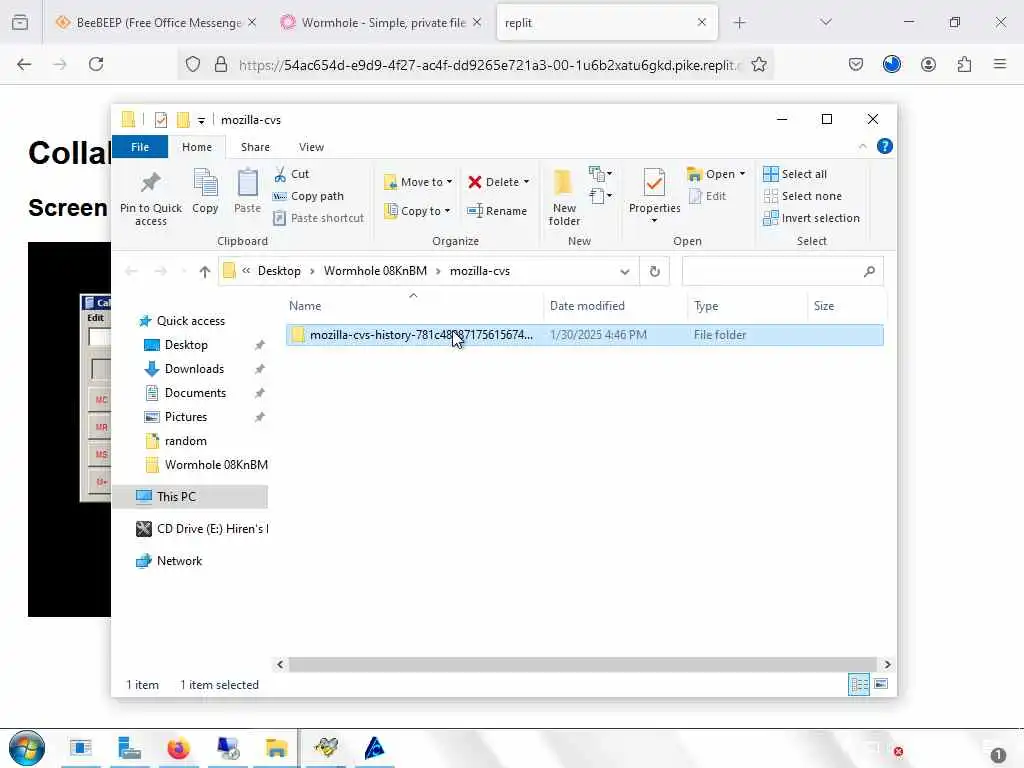The width and height of the screenshot is (1024, 768).
Task: Open the Firefox application menu
Action: pos(1000,64)
